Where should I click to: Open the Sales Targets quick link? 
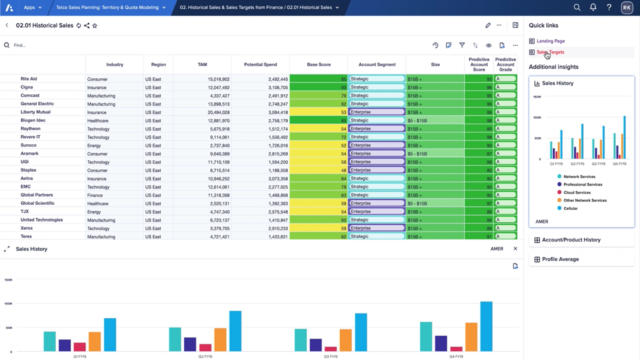click(x=550, y=52)
